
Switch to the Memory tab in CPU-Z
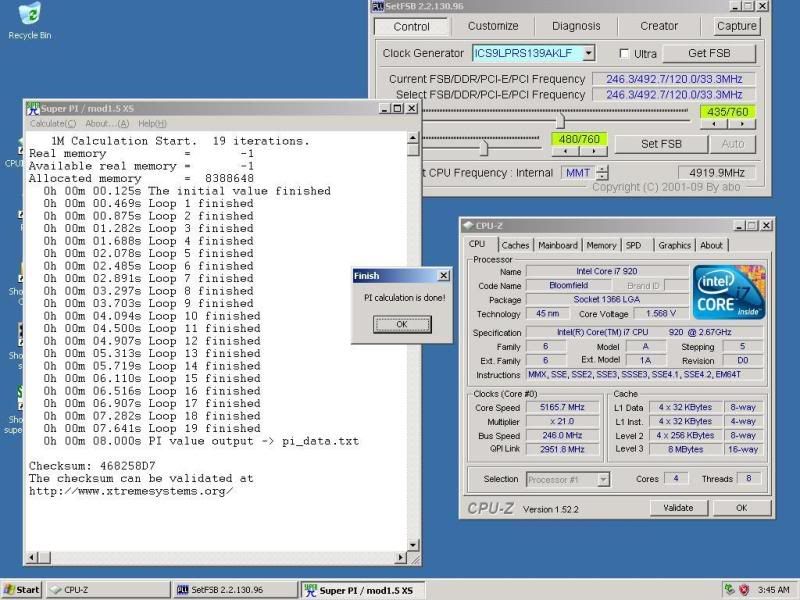click(x=601, y=245)
